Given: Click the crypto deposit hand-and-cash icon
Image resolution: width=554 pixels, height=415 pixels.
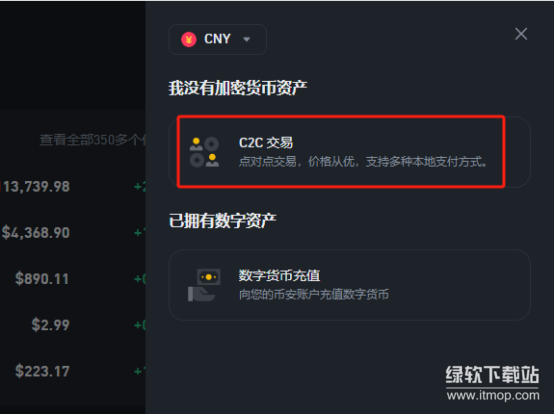Looking at the screenshot, I should tap(204, 285).
